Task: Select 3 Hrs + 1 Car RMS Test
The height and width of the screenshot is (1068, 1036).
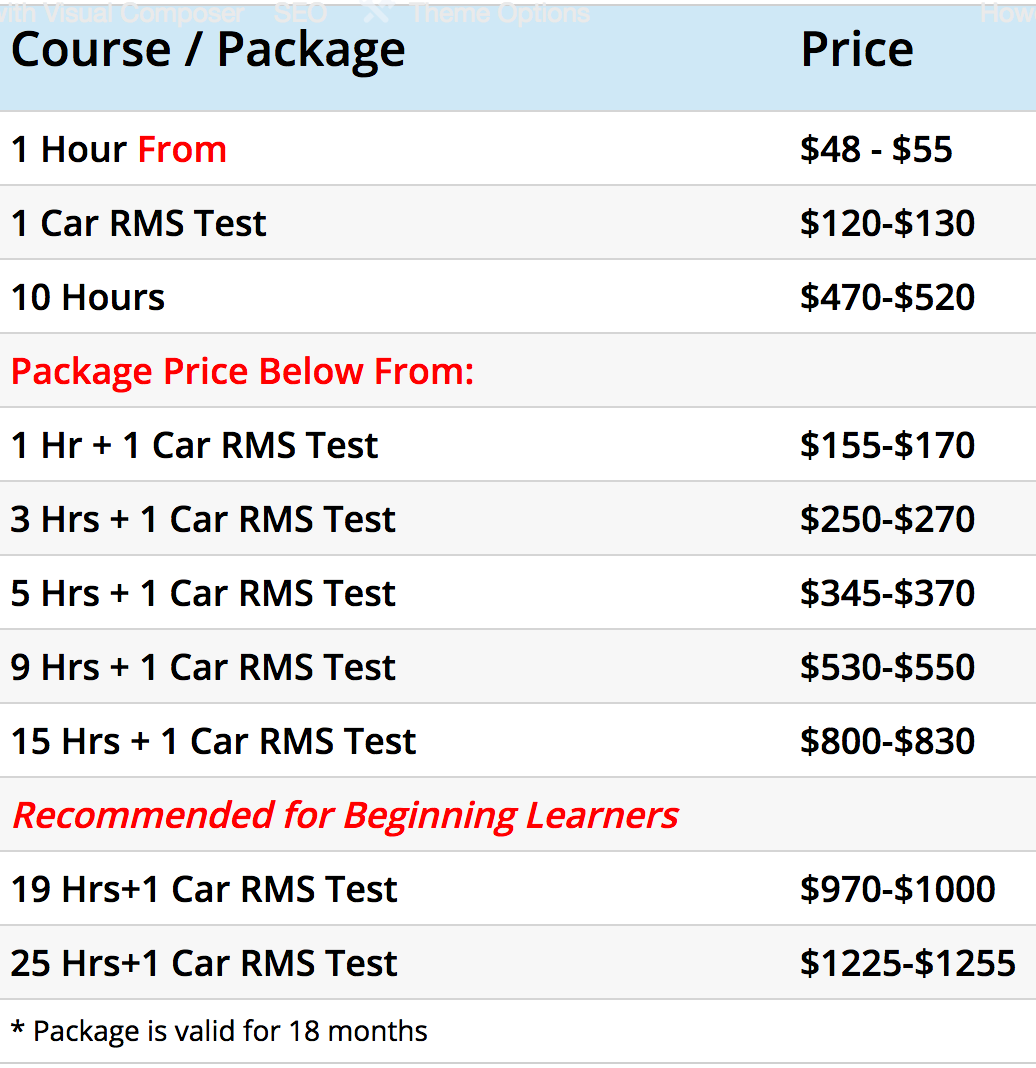Action: pyautogui.click(x=203, y=520)
